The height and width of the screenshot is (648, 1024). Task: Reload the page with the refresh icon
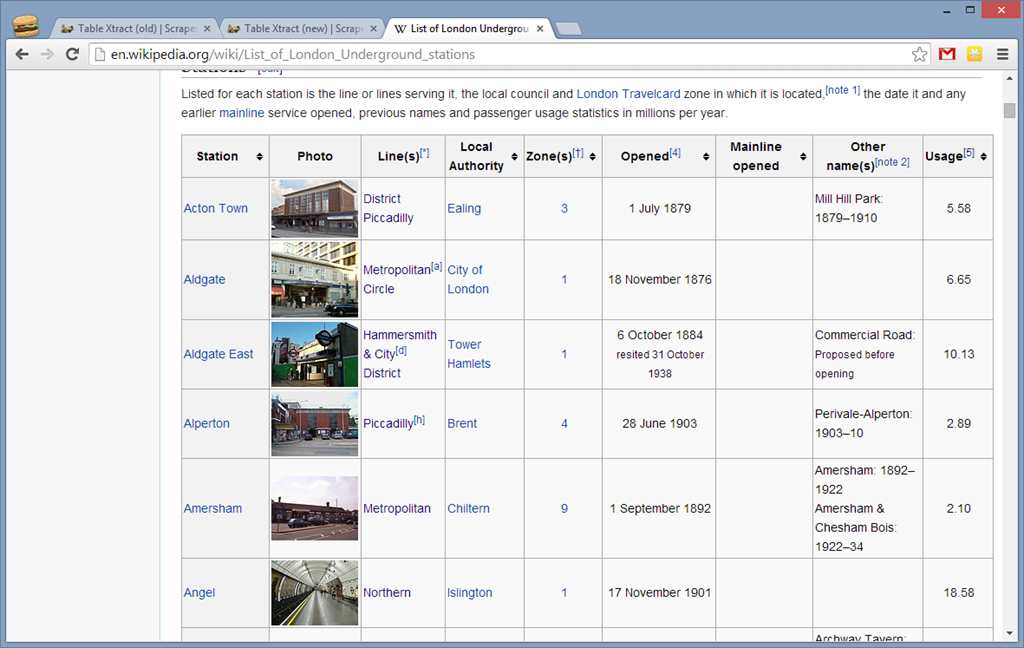[72, 54]
